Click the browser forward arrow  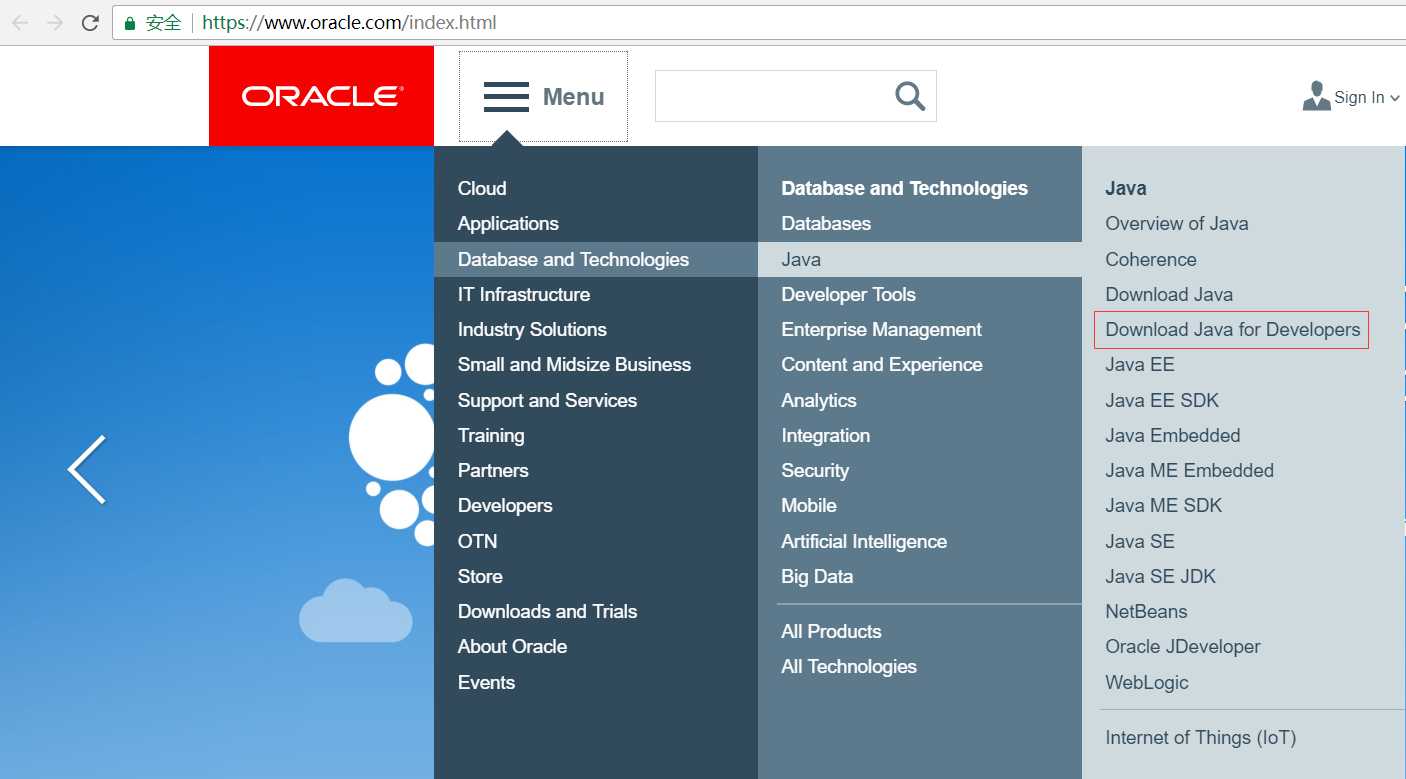coord(55,22)
